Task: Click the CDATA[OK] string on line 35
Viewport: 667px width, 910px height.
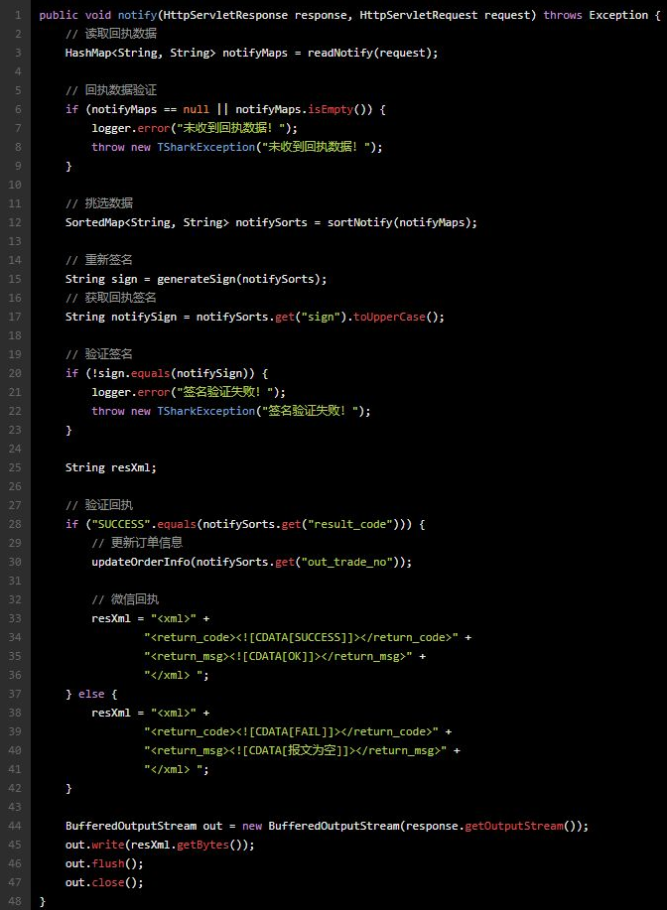Action: coord(278,656)
